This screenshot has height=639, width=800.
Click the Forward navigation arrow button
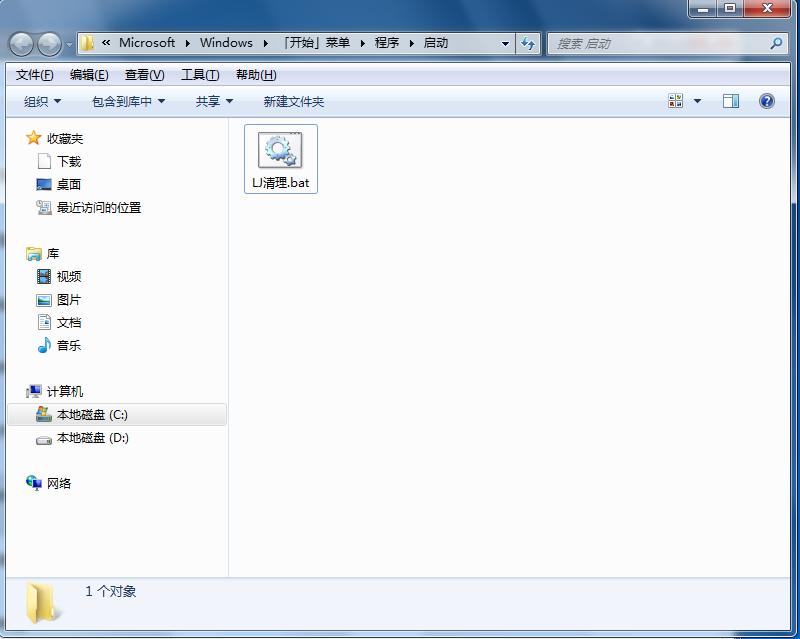(x=49, y=44)
